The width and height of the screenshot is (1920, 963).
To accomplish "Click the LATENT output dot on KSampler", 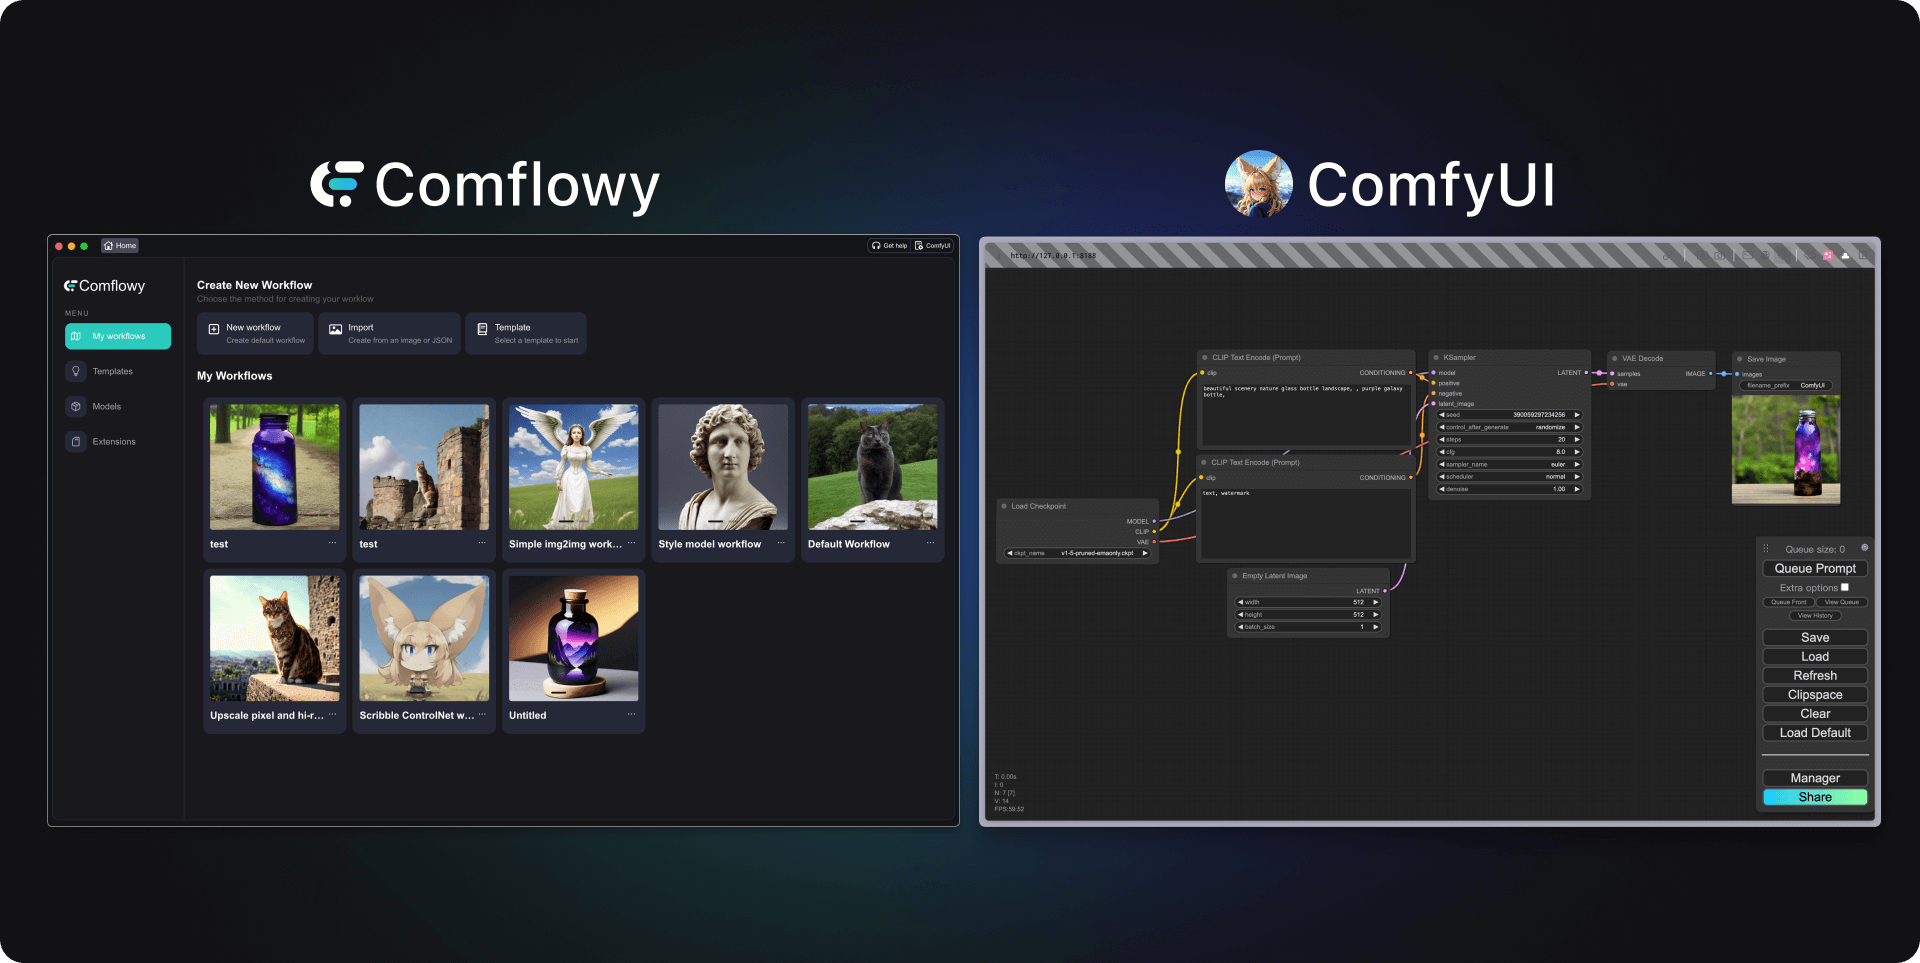I will coord(1587,373).
